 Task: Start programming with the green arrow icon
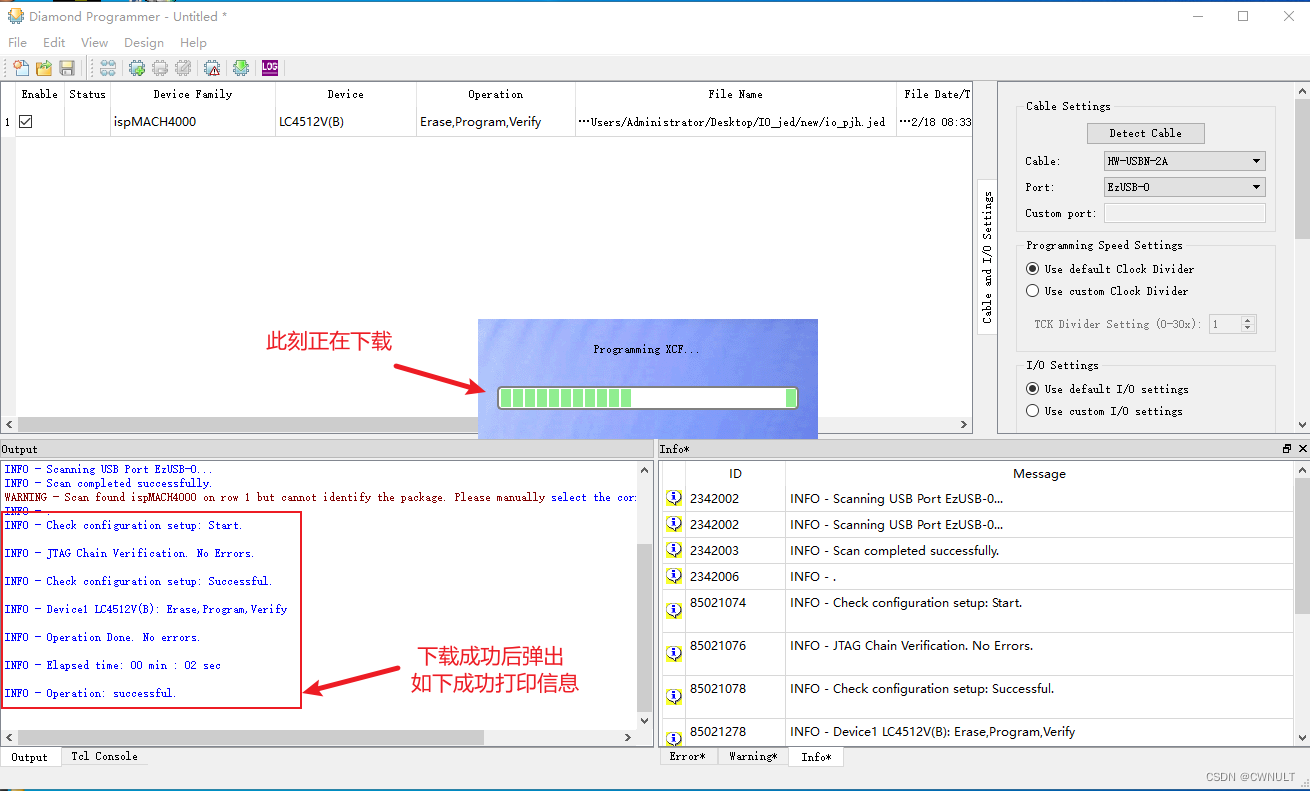point(241,68)
